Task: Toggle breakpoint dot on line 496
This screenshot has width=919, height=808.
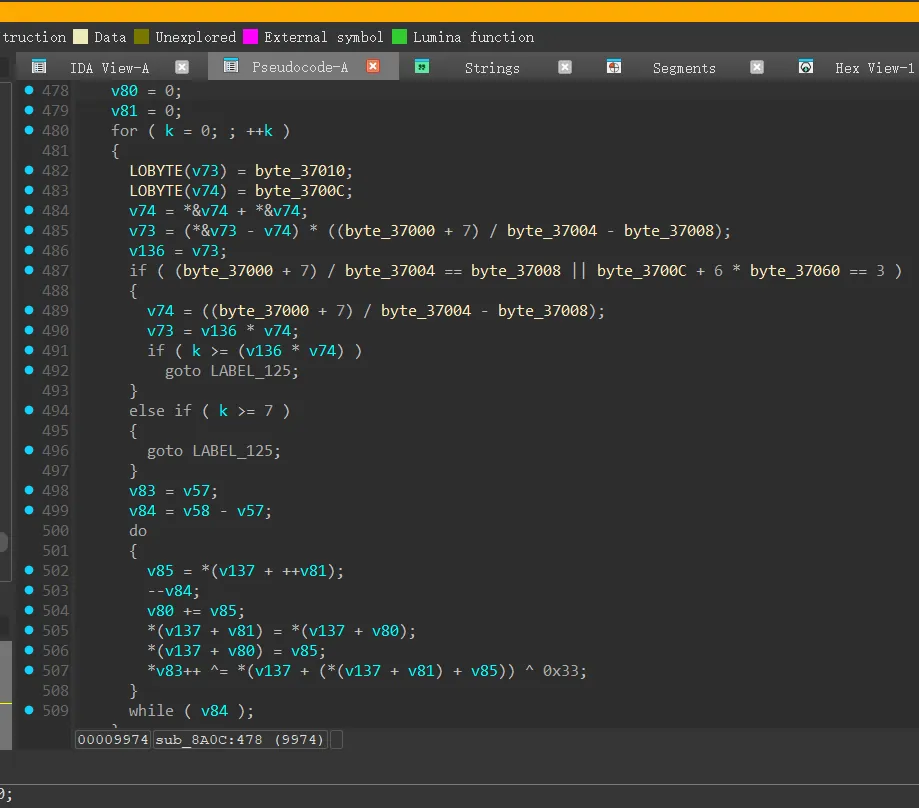Action: [29, 450]
